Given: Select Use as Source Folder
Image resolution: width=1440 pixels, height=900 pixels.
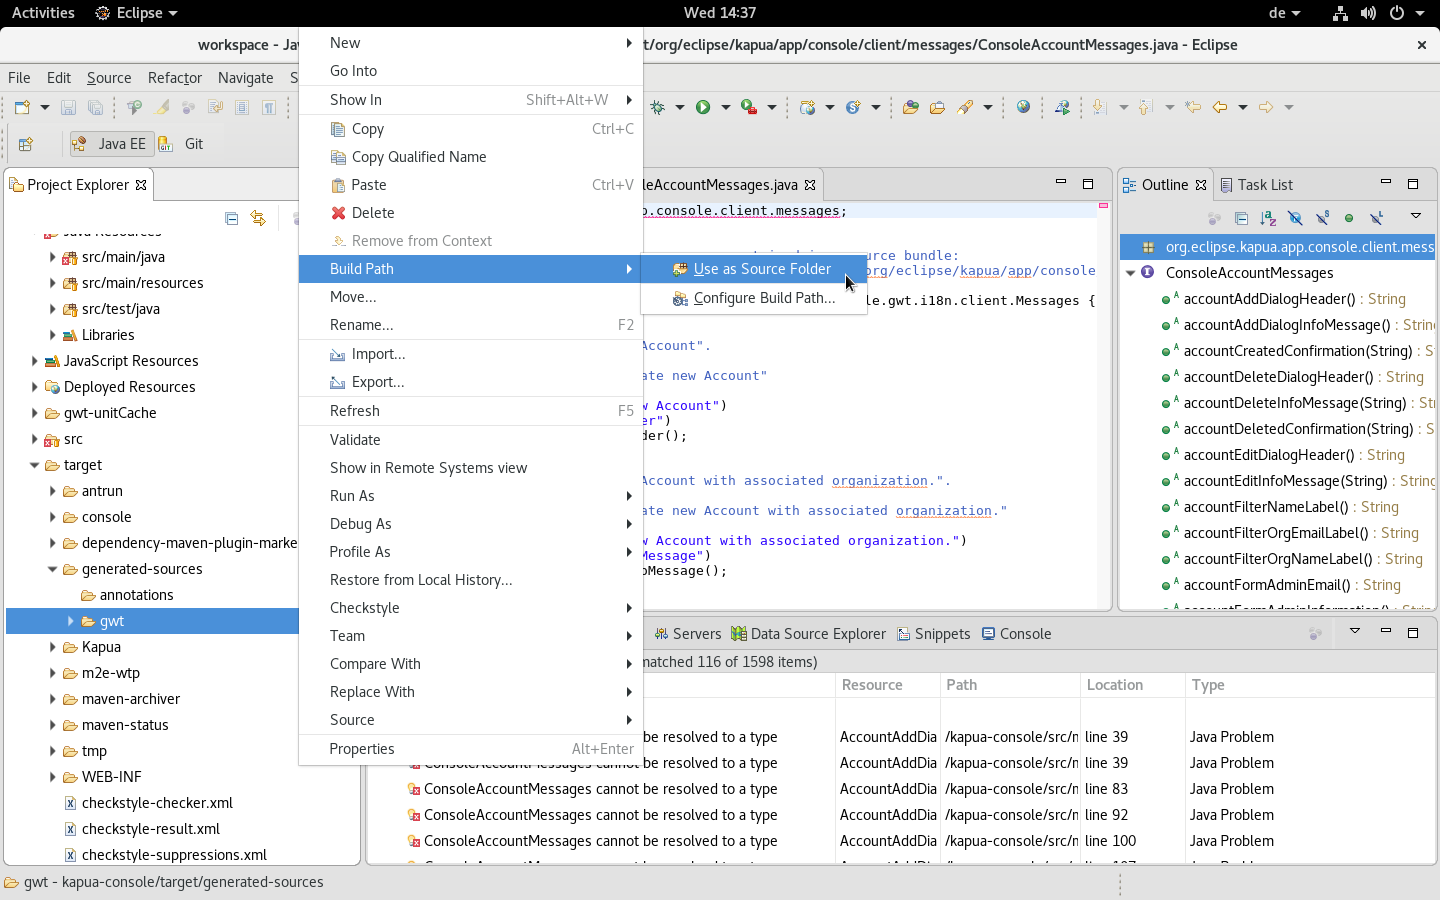Looking at the screenshot, I should tap(760, 269).
